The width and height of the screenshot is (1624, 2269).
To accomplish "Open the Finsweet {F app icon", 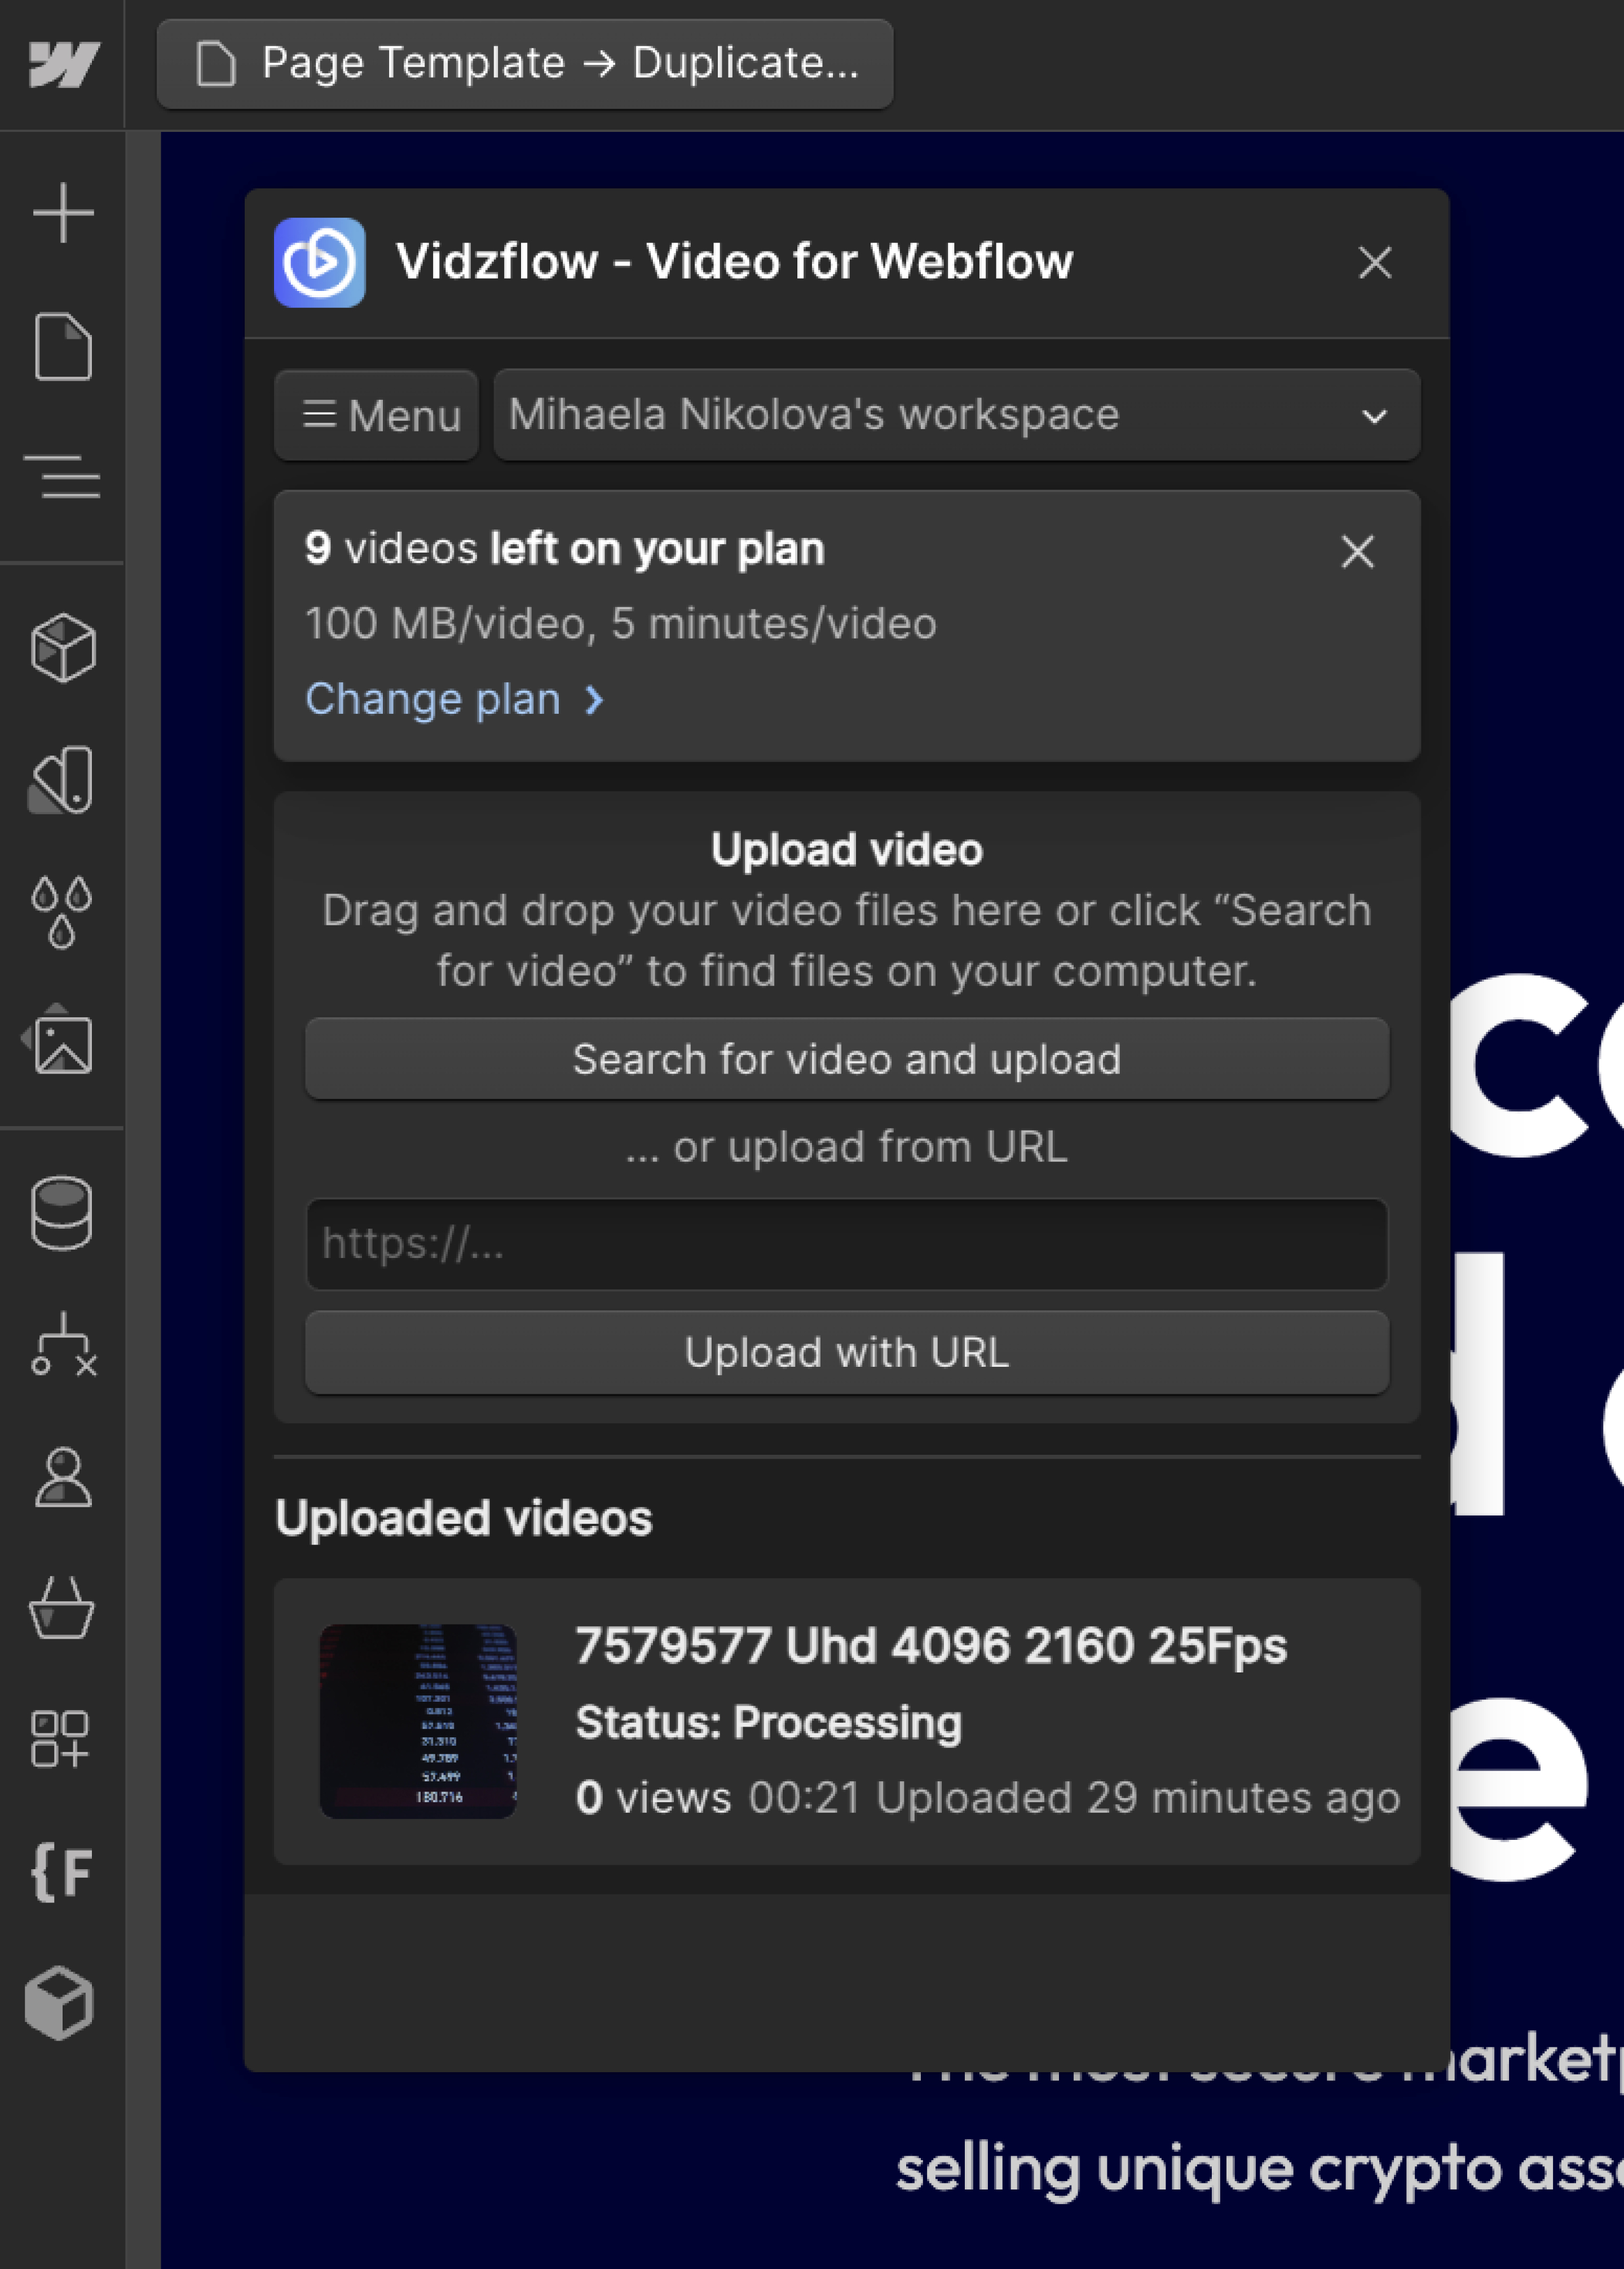I will tap(62, 1872).
